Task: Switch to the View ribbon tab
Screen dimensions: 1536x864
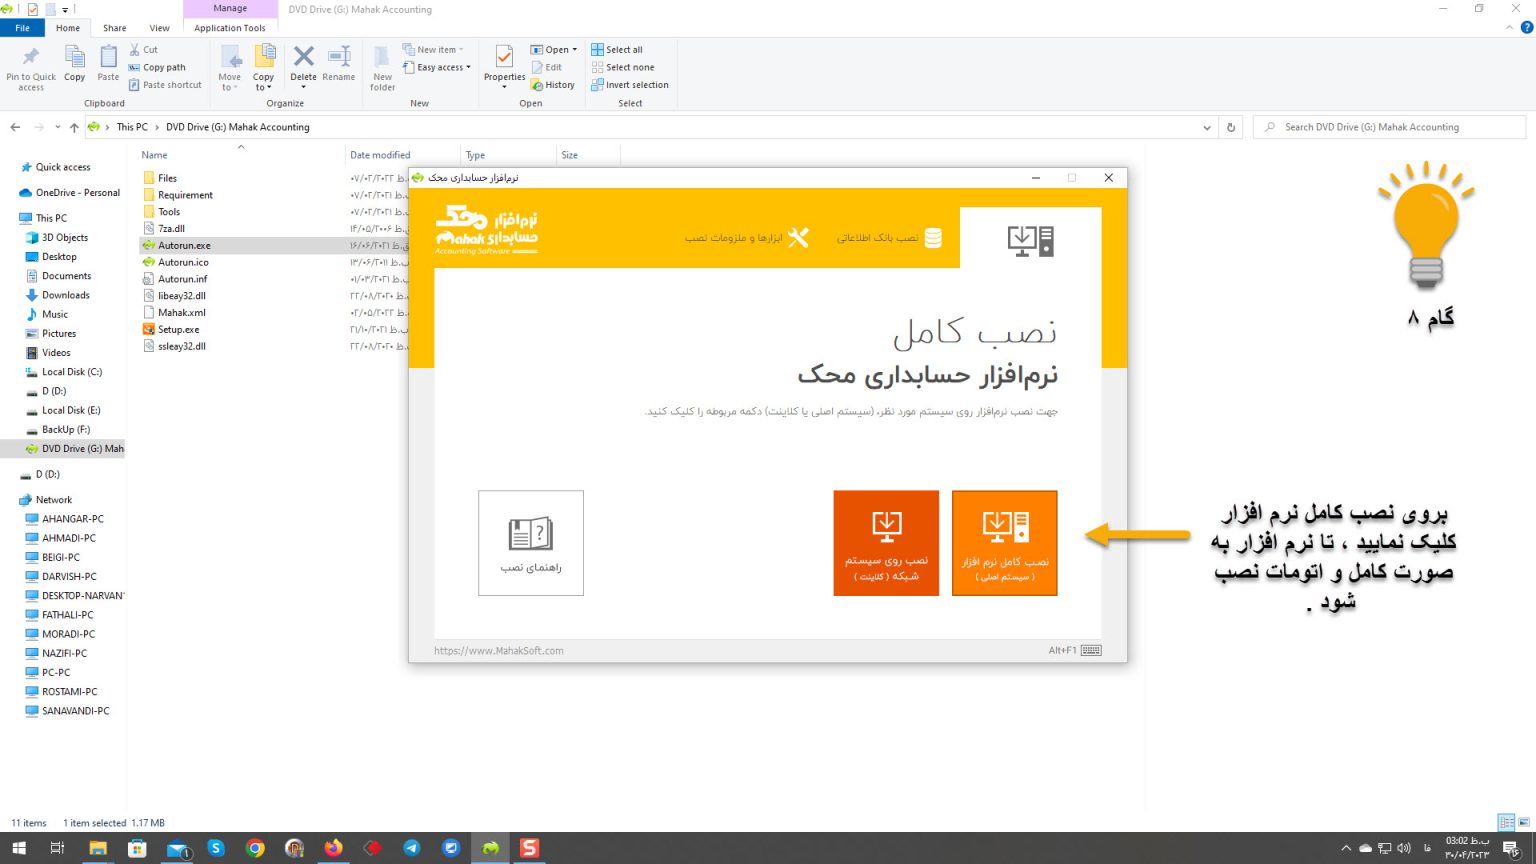Action: click(x=159, y=28)
